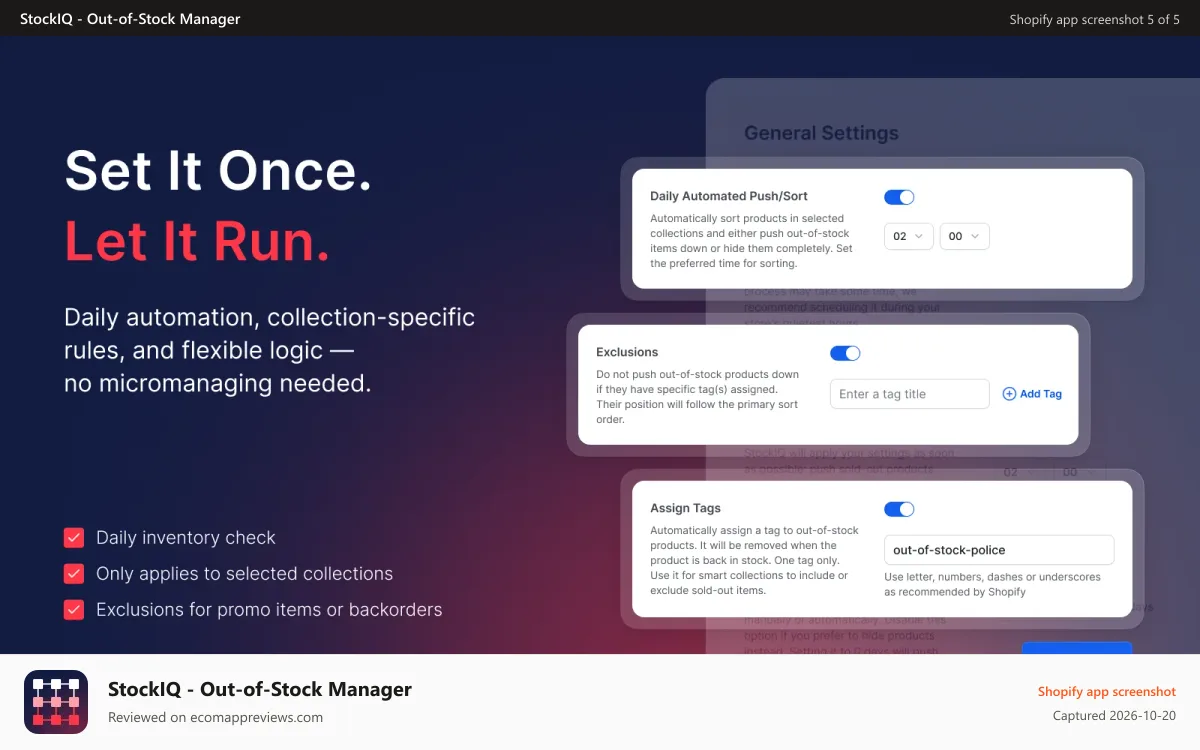
Task: Toggle the Exclusions switch
Action: tap(845, 353)
